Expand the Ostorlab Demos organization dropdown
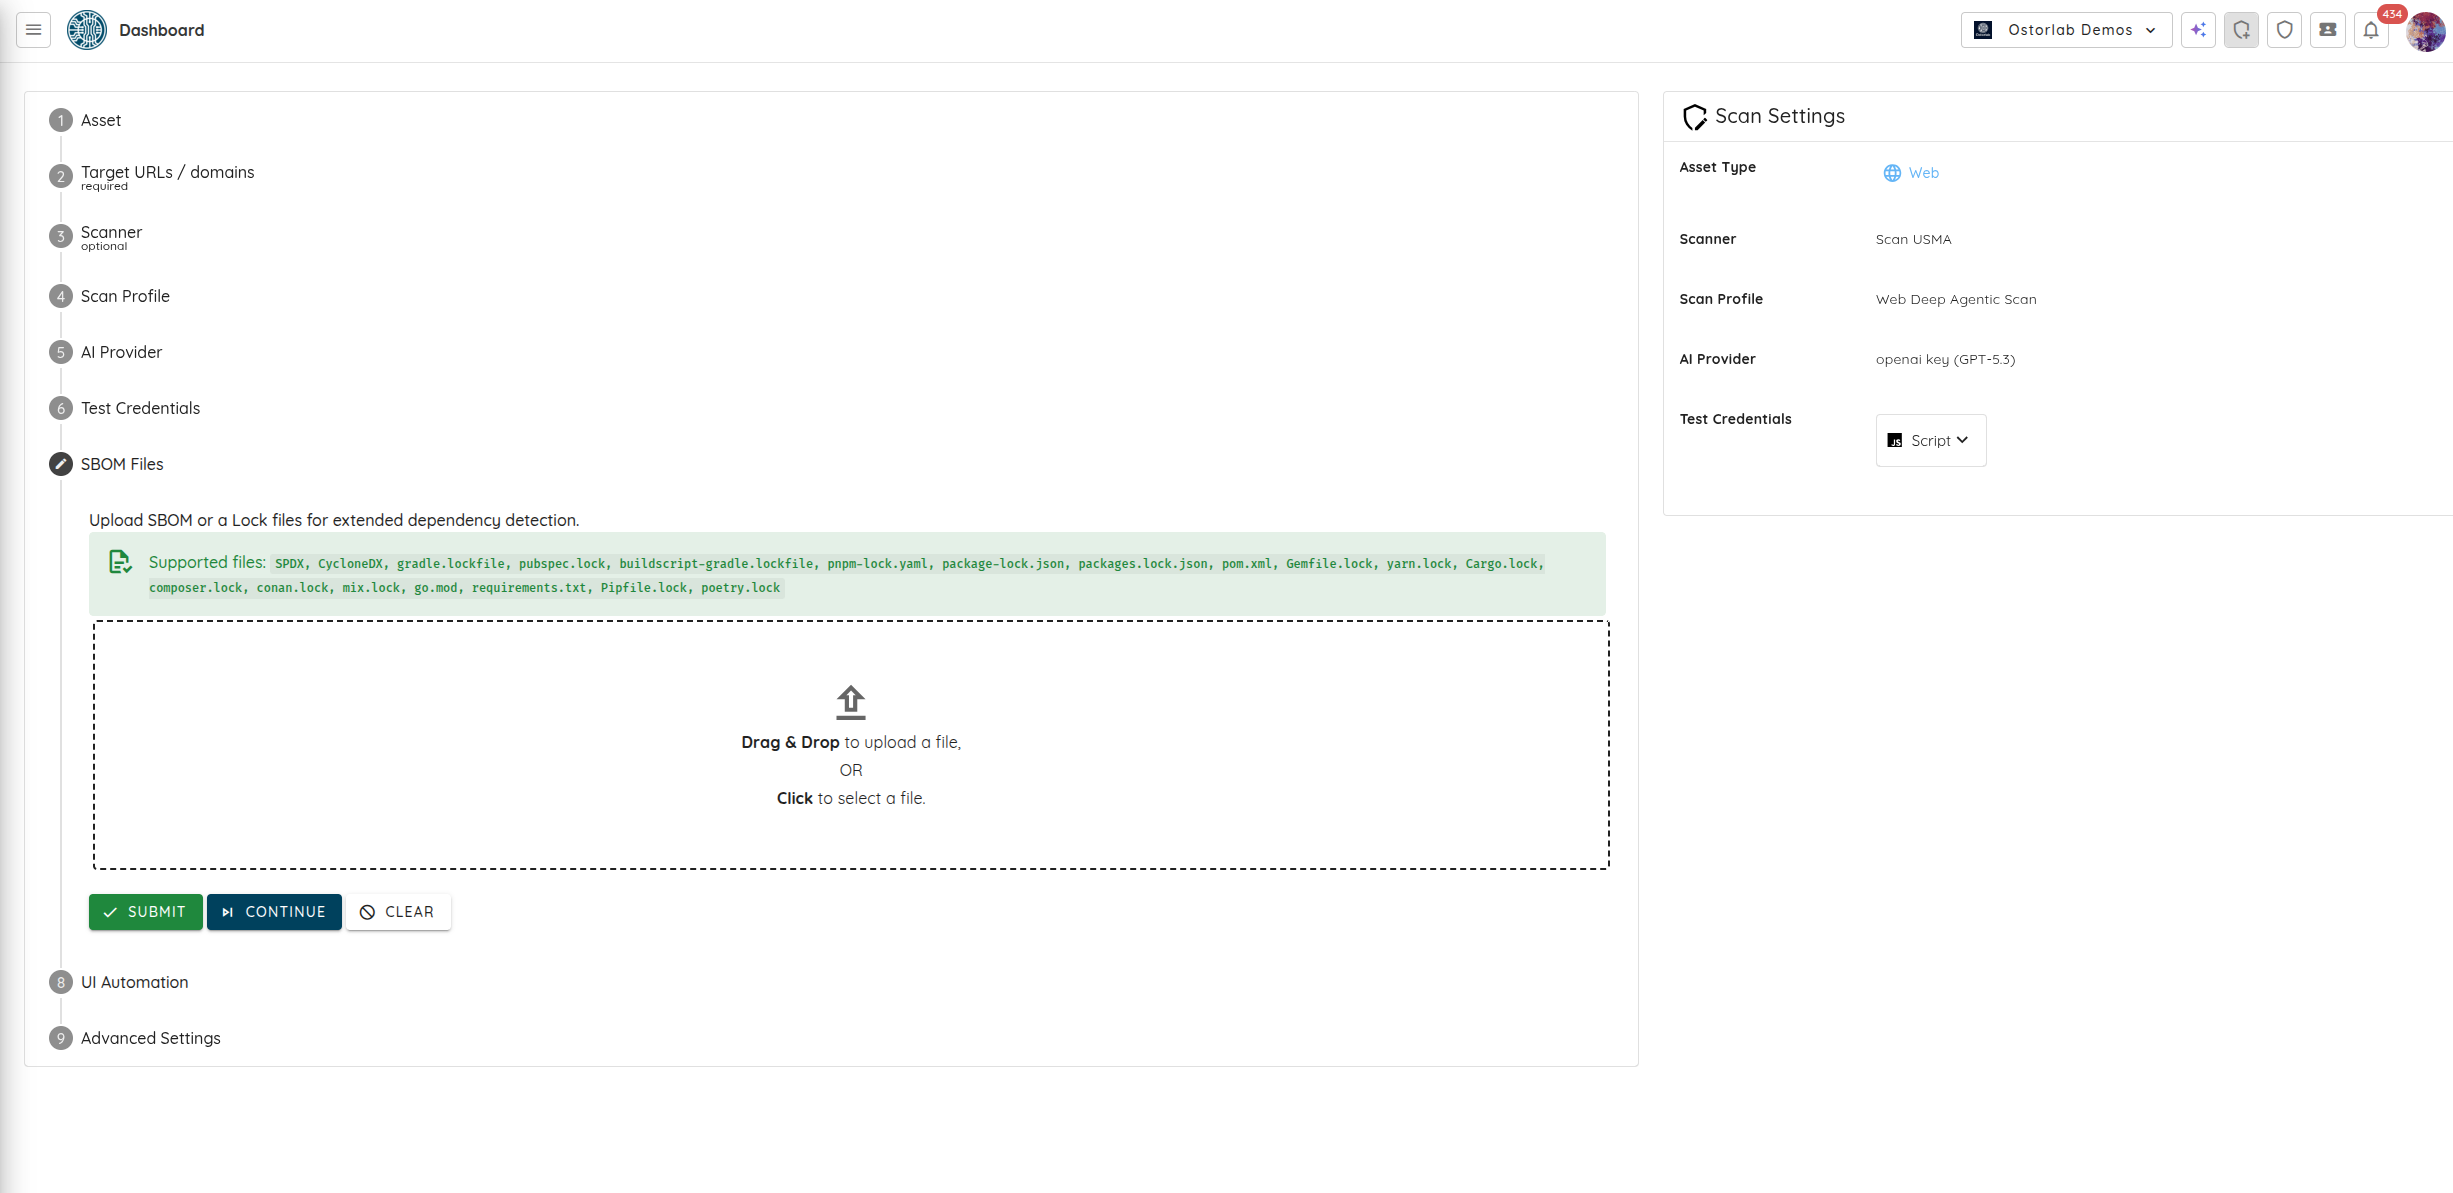The width and height of the screenshot is (2453, 1193). coord(2064,30)
